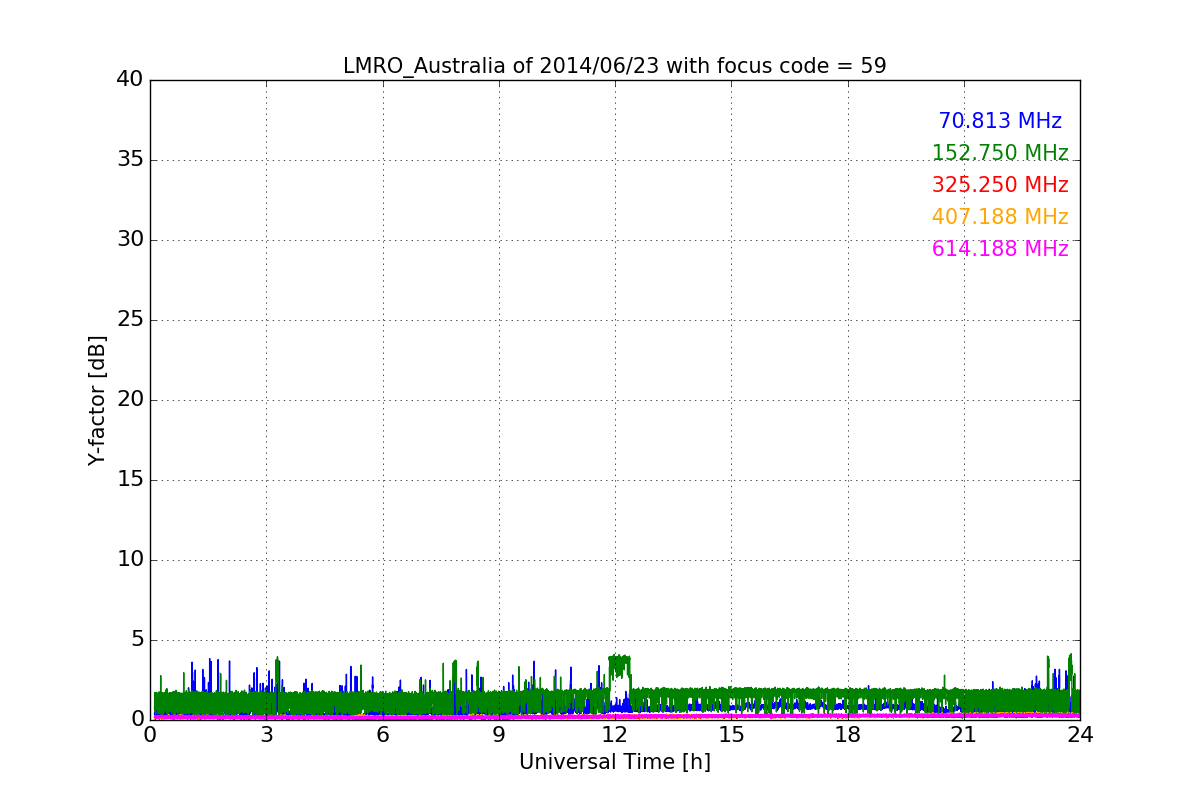Click the Universal Time [h] axis label
The image size is (1200, 800).
615,762
